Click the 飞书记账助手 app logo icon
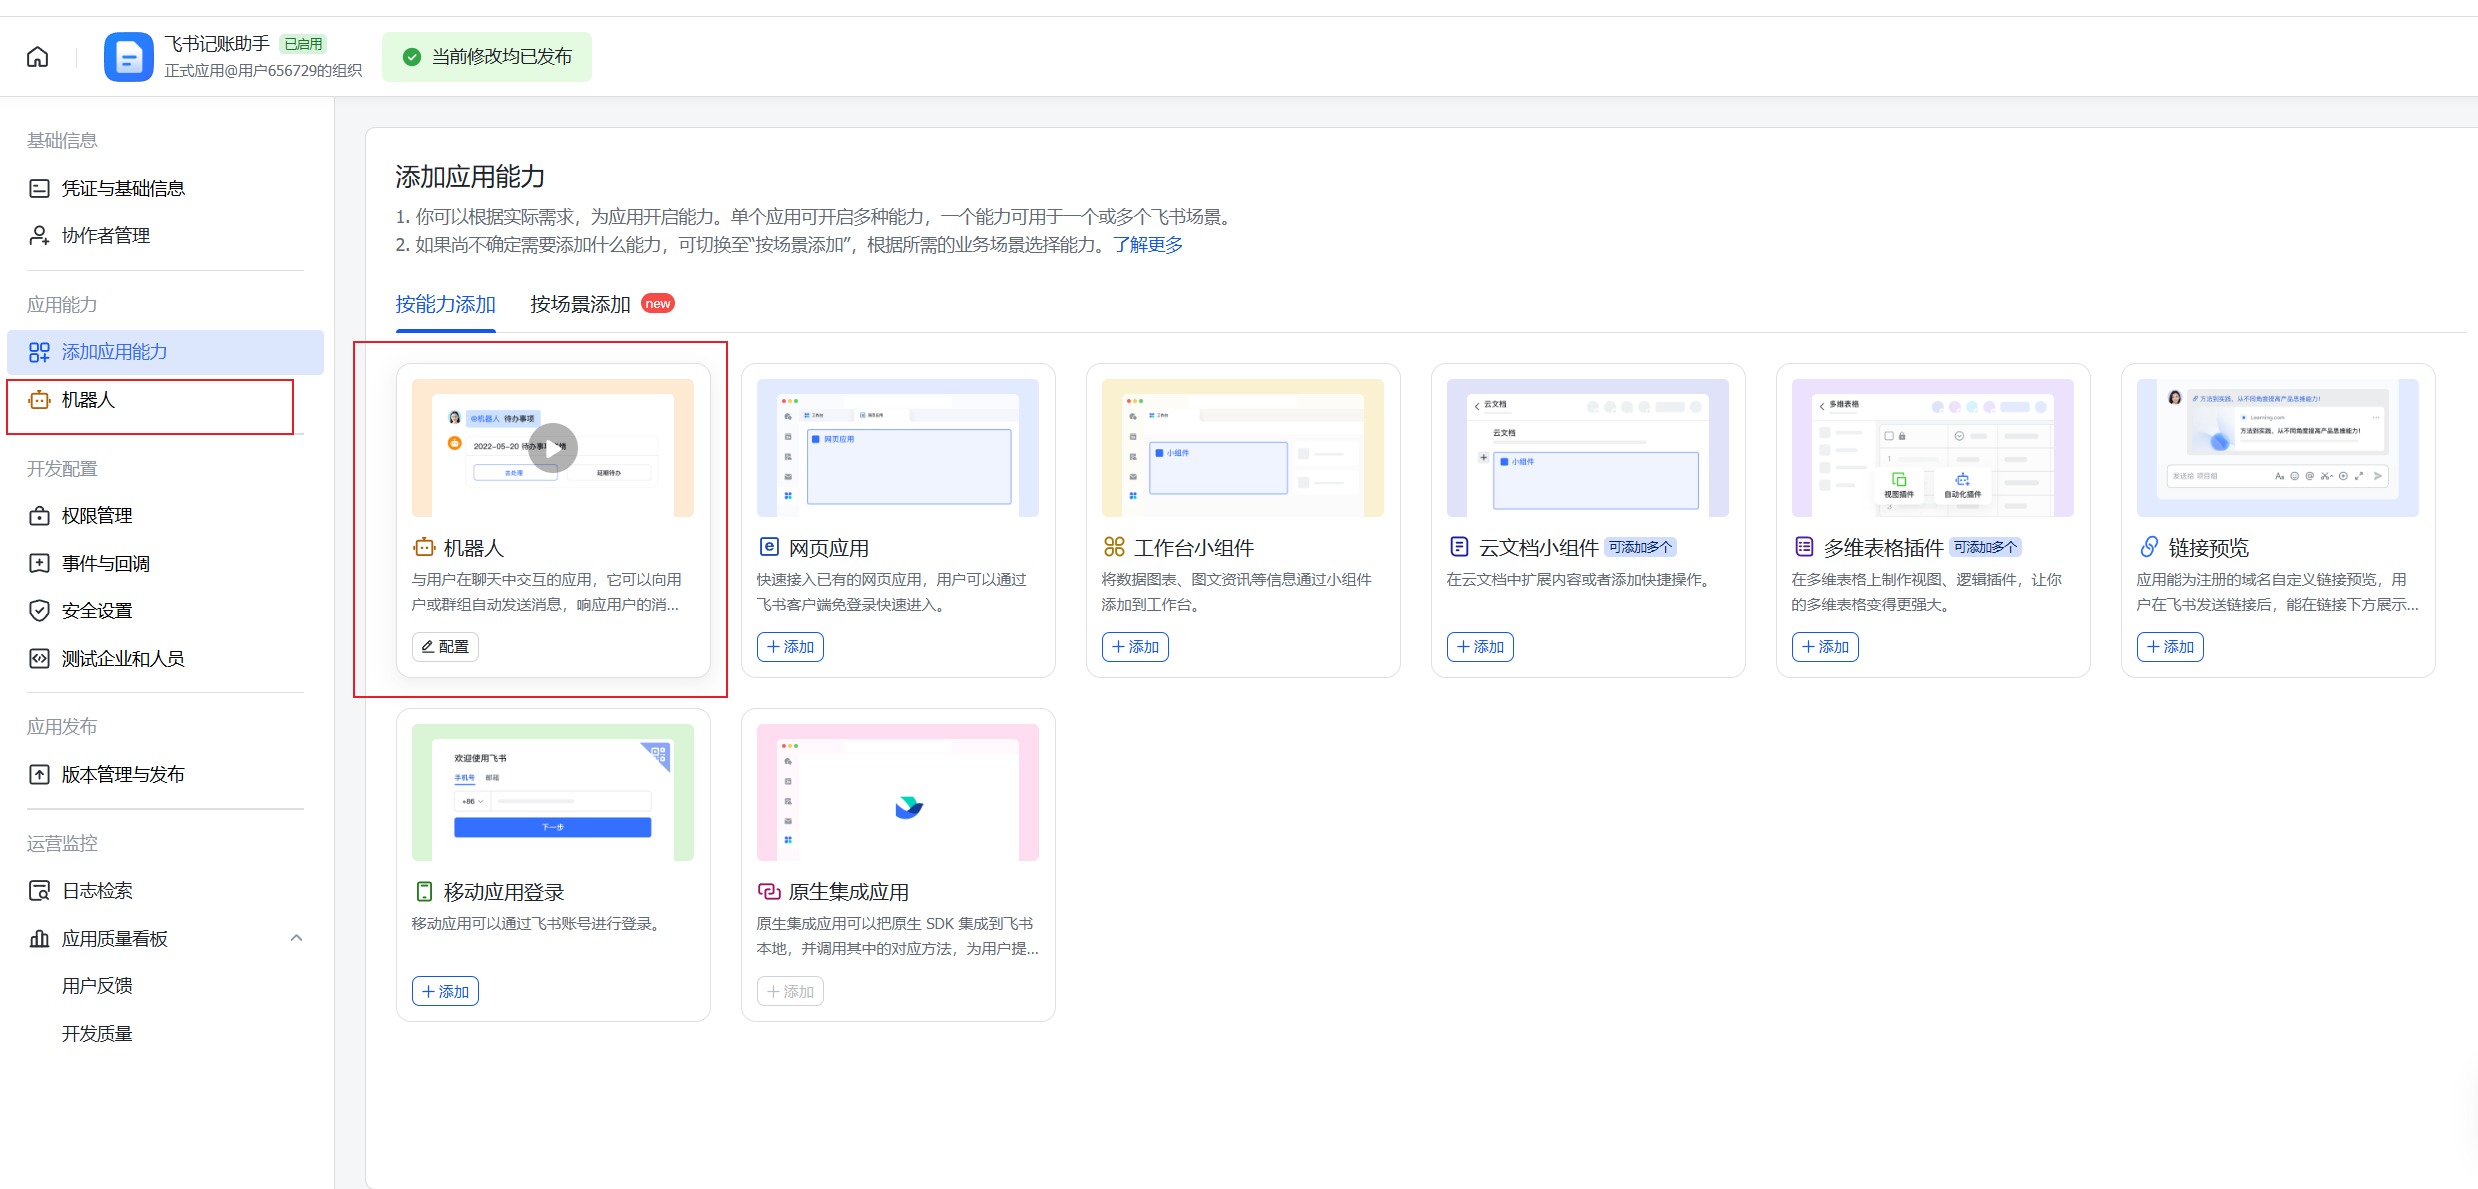 pyautogui.click(x=129, y=57)
